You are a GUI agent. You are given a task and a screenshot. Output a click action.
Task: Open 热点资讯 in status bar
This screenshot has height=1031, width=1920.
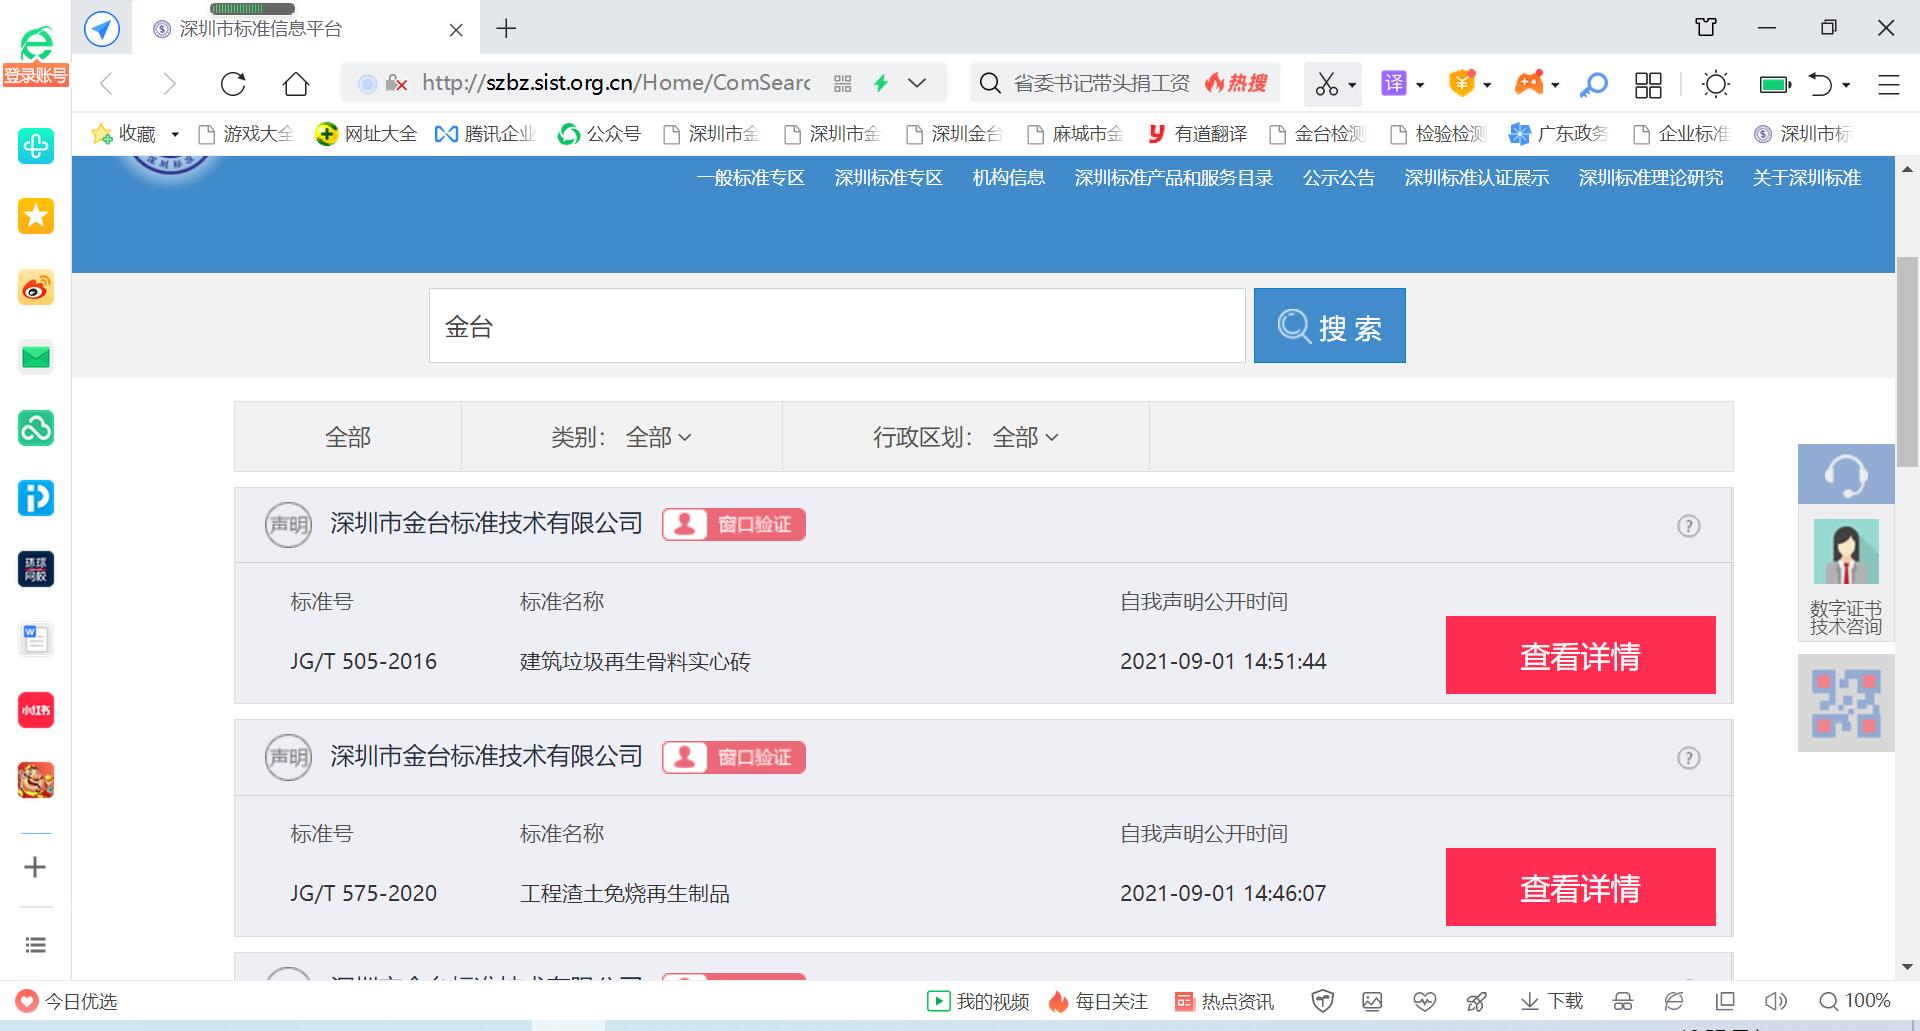tap(1224, 1001)
